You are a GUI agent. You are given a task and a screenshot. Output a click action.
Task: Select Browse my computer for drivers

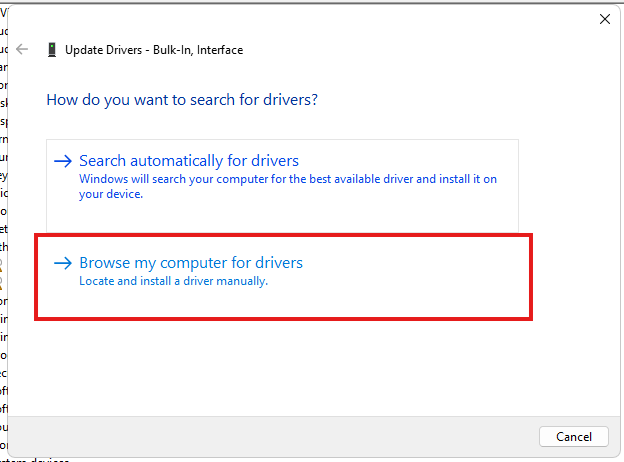click(x=283, y=277)
